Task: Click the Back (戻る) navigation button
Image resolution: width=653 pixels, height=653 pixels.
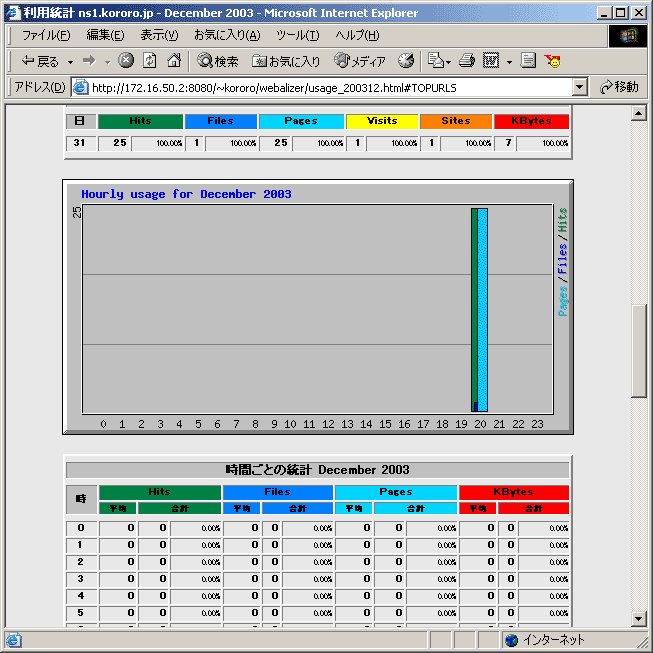Action: point(40,61)
